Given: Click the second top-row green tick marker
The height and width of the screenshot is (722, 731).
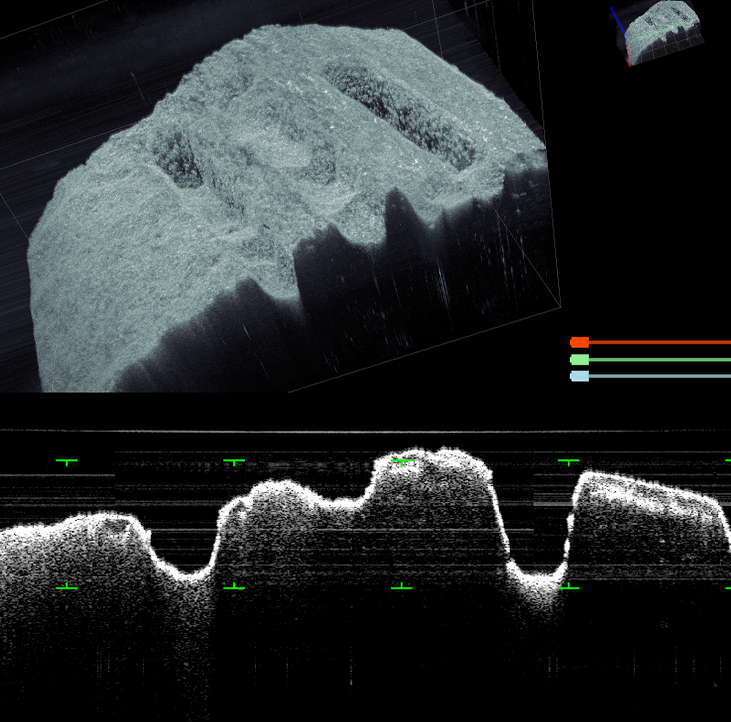Looking at the screenshot, I should (x=234, y=461).
